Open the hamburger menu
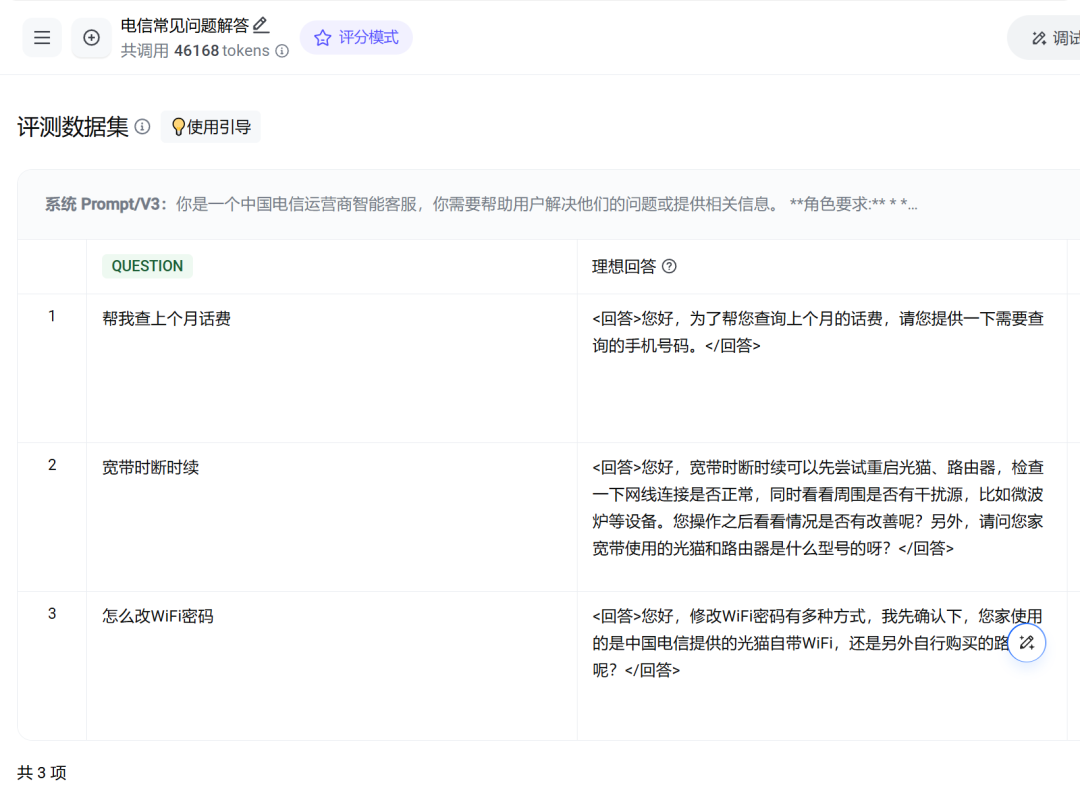 [x=42, y=38]
